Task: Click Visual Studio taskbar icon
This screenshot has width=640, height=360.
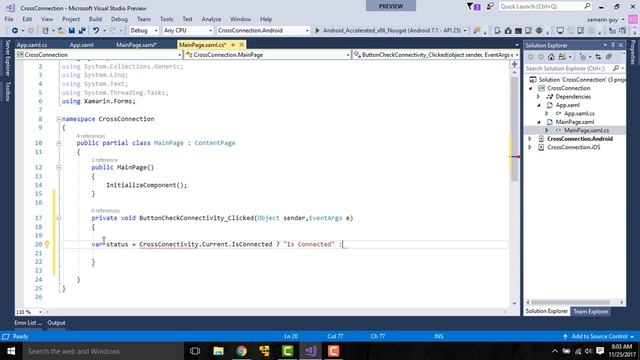Action: [311, 351]
